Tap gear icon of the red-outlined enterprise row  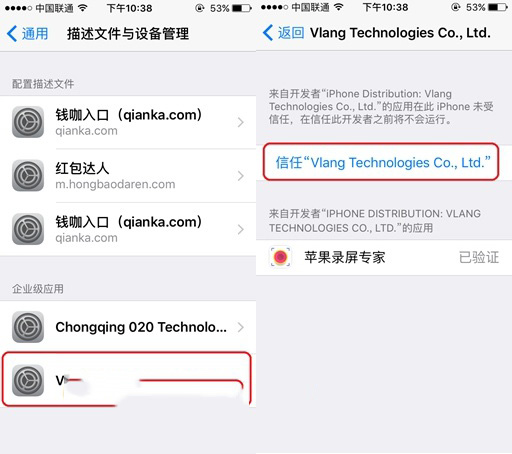(x=28, y=380)
